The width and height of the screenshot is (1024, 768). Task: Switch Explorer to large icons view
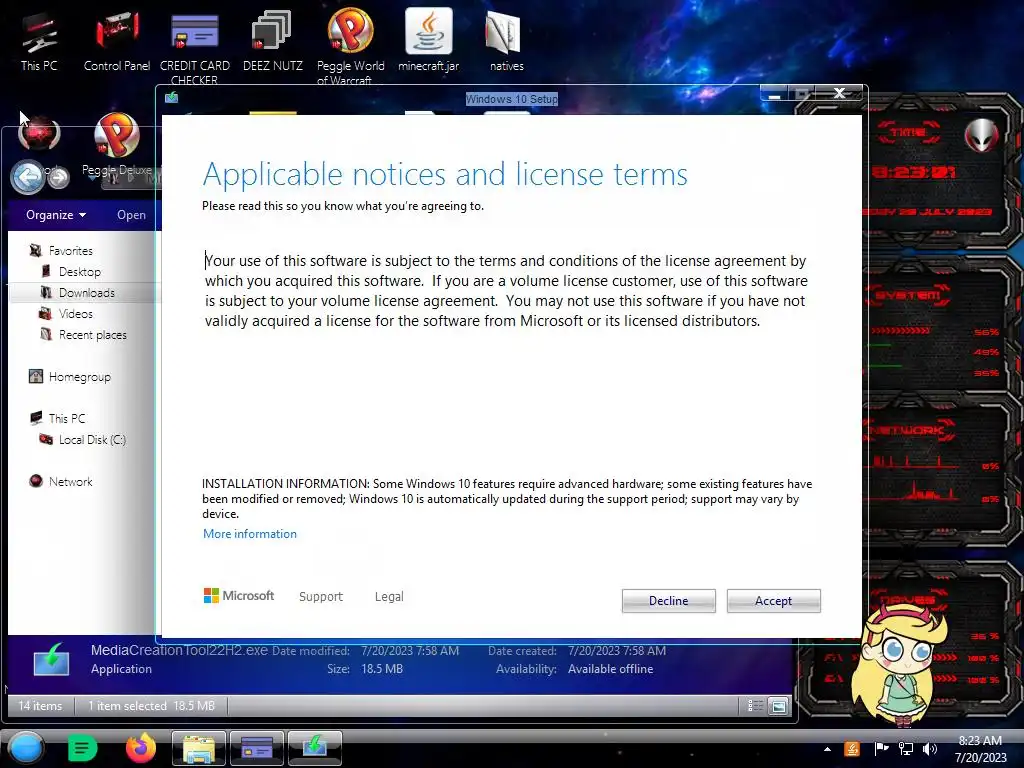tap(778, 705)
